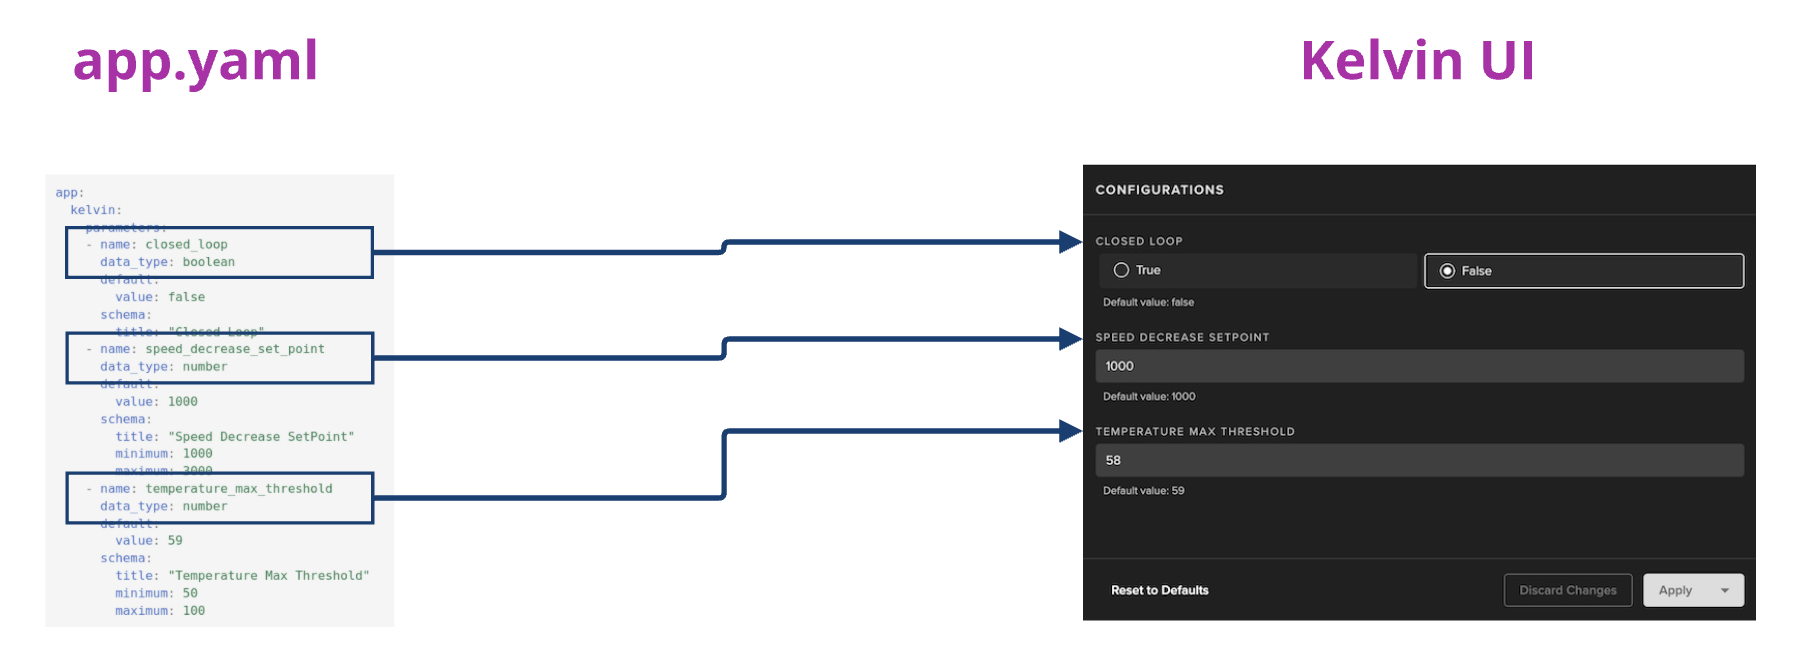1798x670 pixels.
Task: Select the Temperature Max Threshold input showing 58
Action: point(1420,460)
